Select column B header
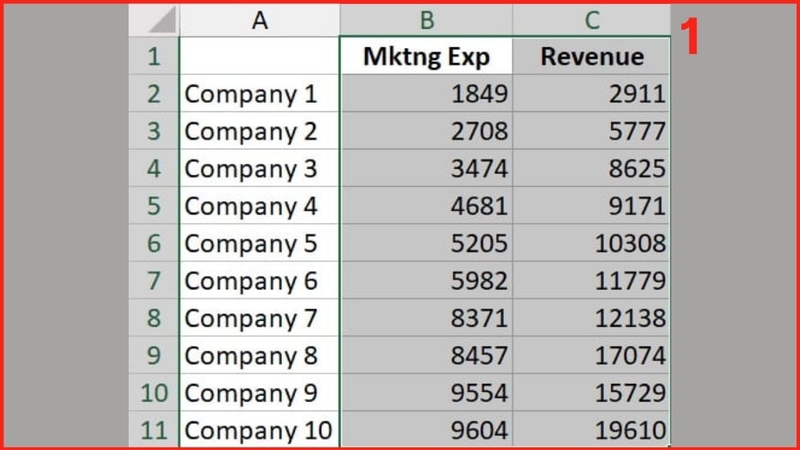 point(427,20)
